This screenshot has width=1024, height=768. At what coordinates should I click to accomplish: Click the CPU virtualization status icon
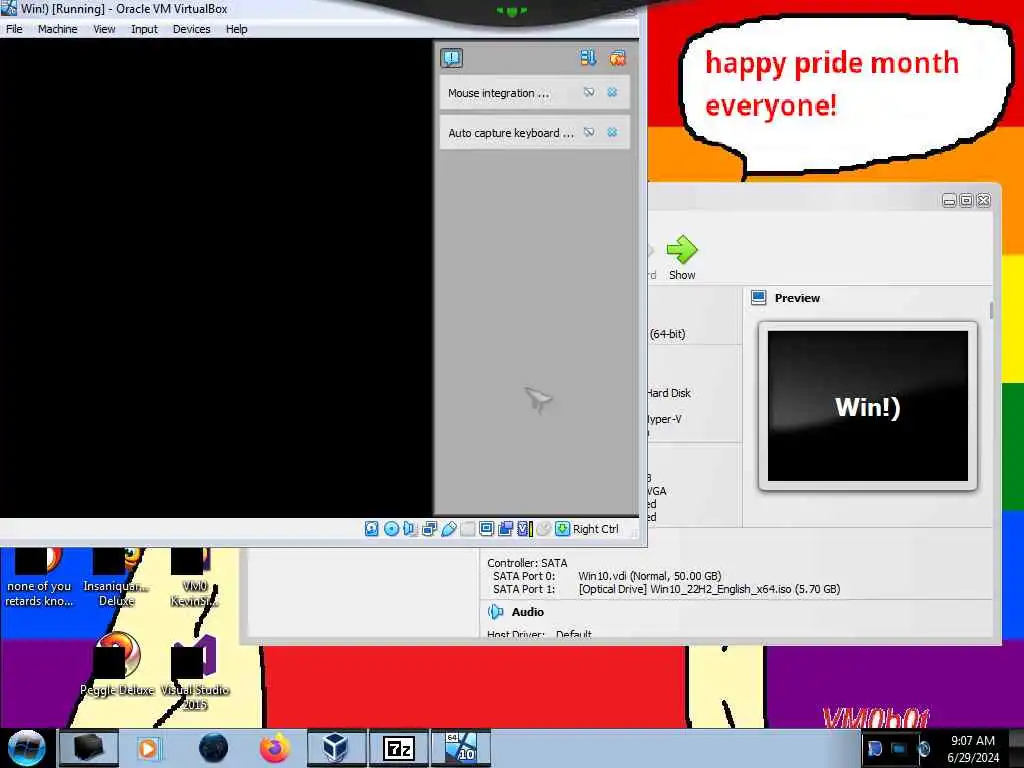tap(524, 529)
